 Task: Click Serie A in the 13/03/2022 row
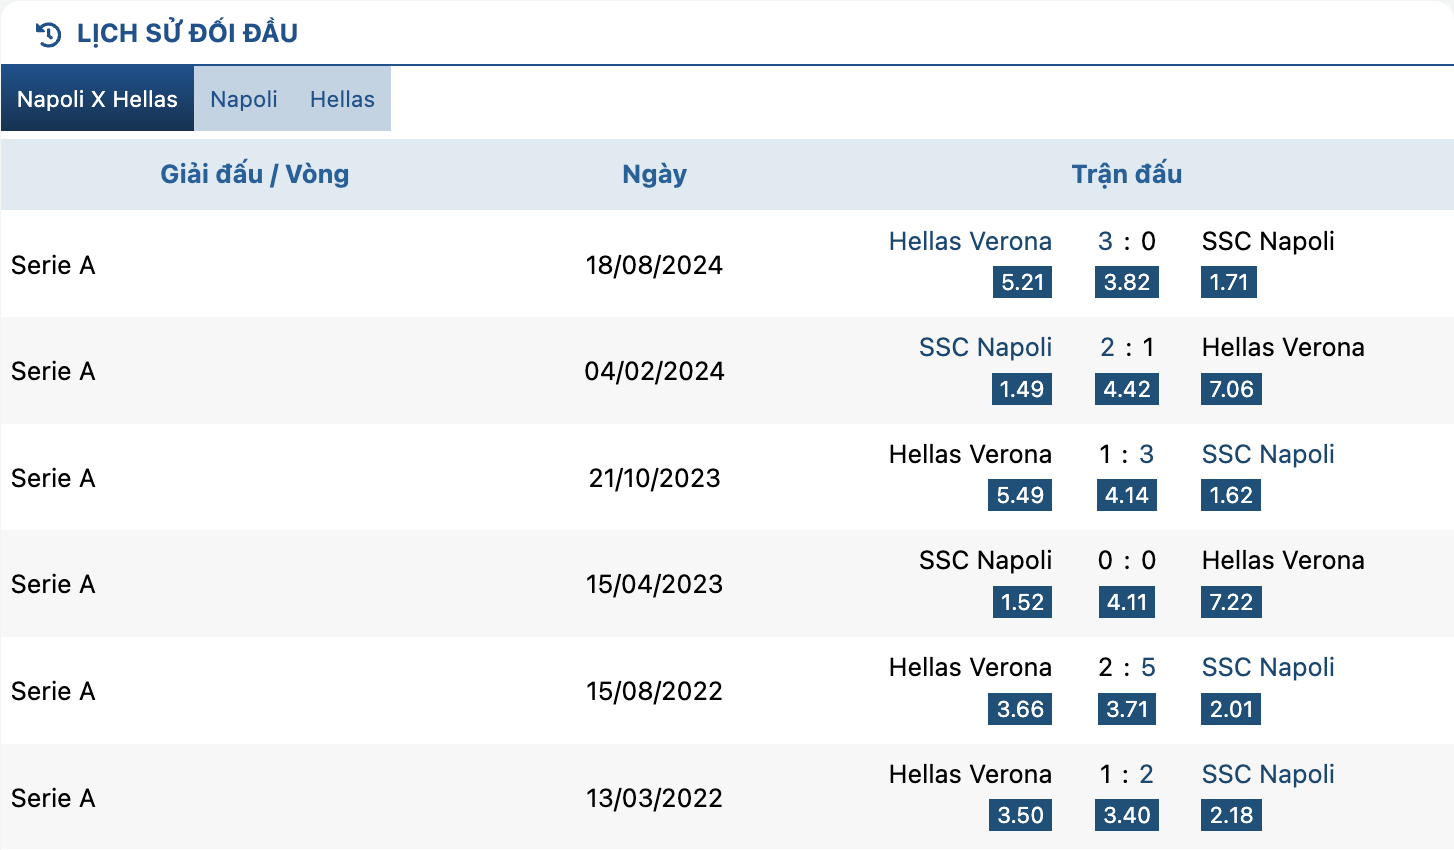coord(53,798)
